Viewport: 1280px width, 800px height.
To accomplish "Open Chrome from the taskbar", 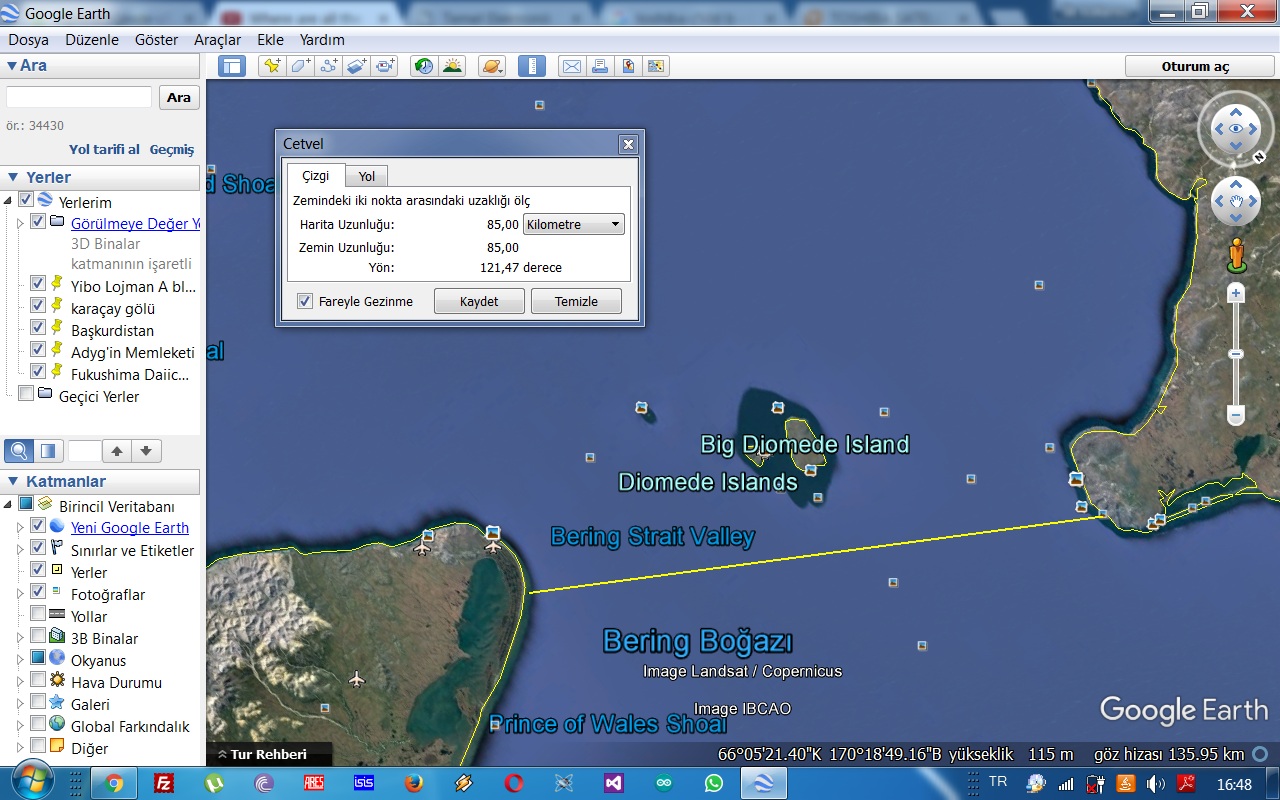I will click(x=113, y=783).
